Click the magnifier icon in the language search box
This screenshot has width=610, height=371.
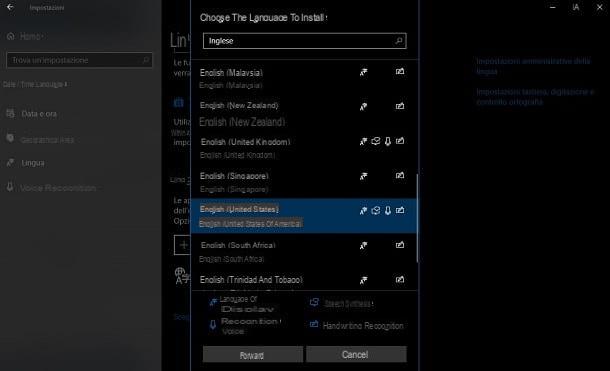click(x=399, y=40)
